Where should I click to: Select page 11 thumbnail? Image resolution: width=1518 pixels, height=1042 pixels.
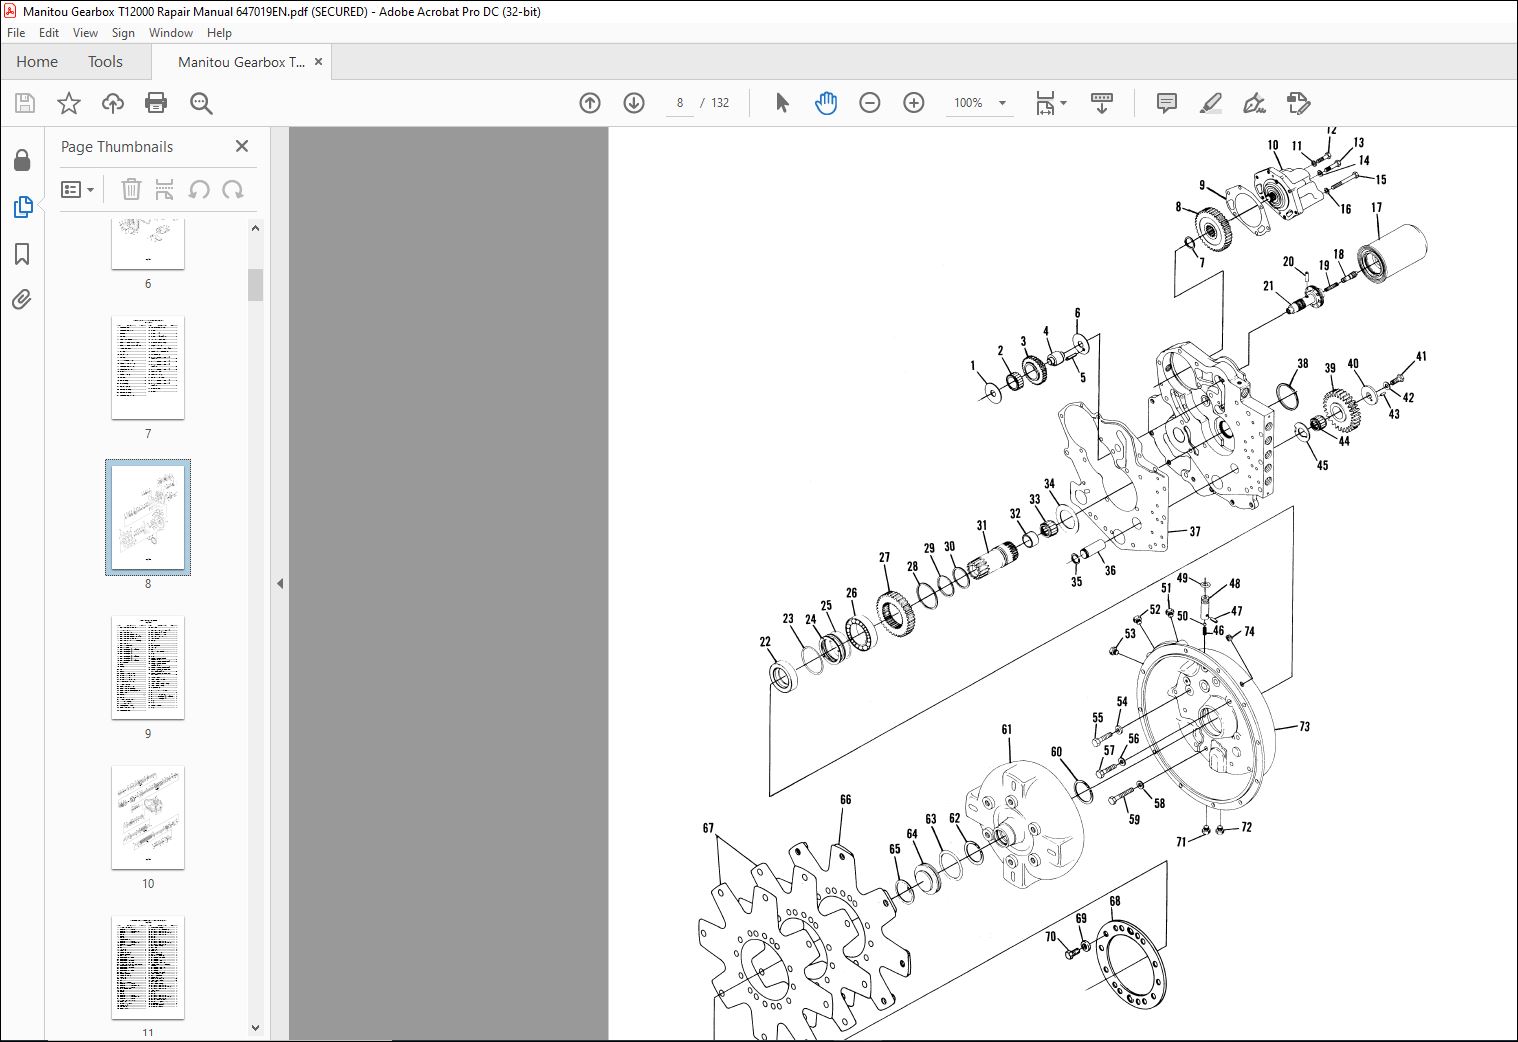pos(148,967)
